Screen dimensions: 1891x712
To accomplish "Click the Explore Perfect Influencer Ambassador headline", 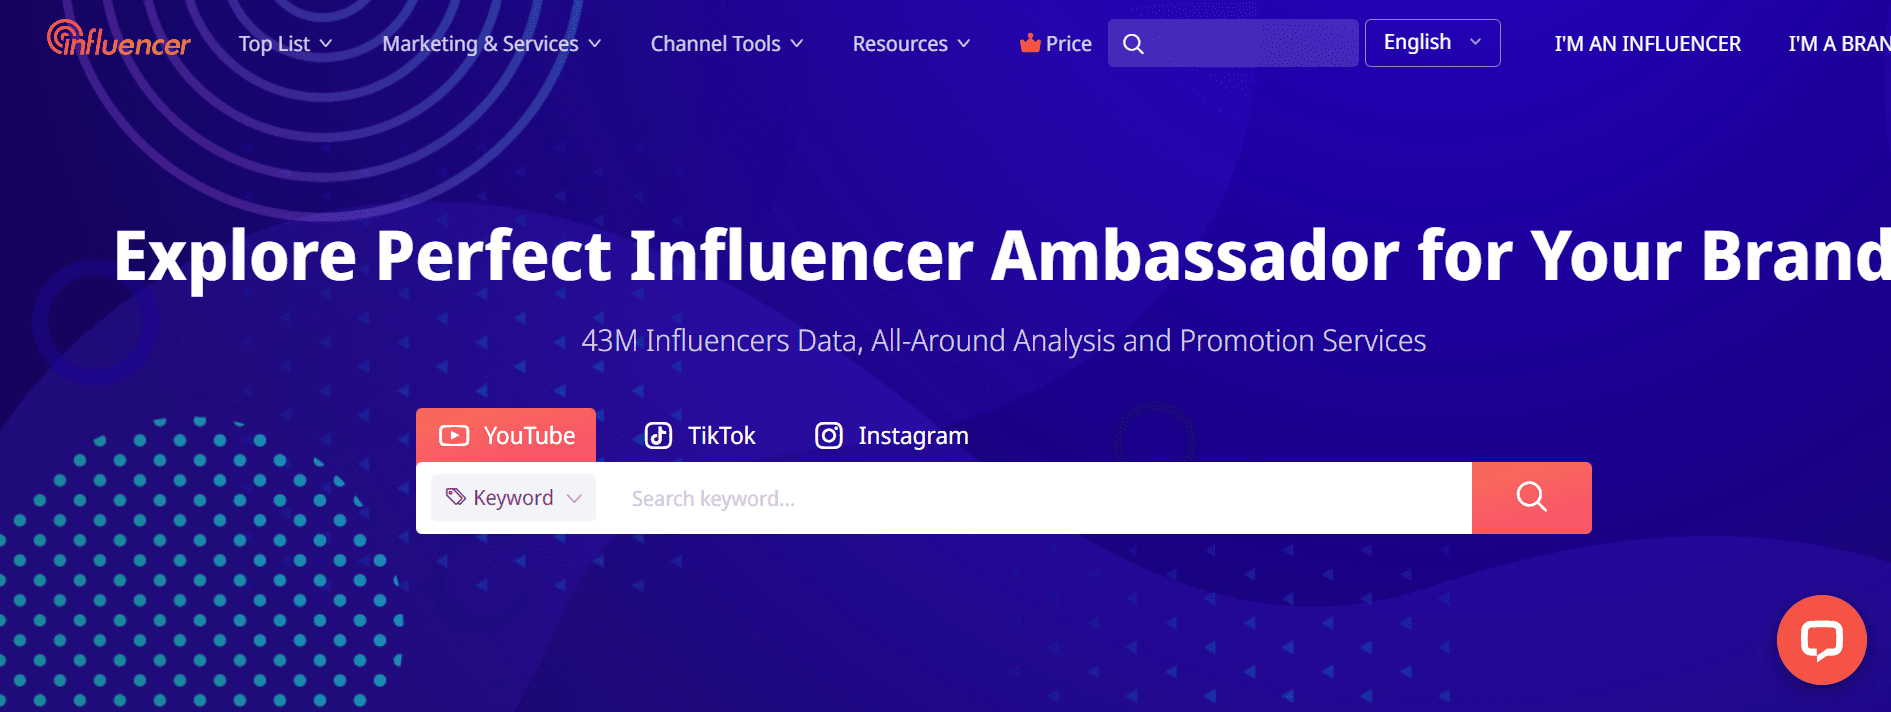I will 1002,256.
